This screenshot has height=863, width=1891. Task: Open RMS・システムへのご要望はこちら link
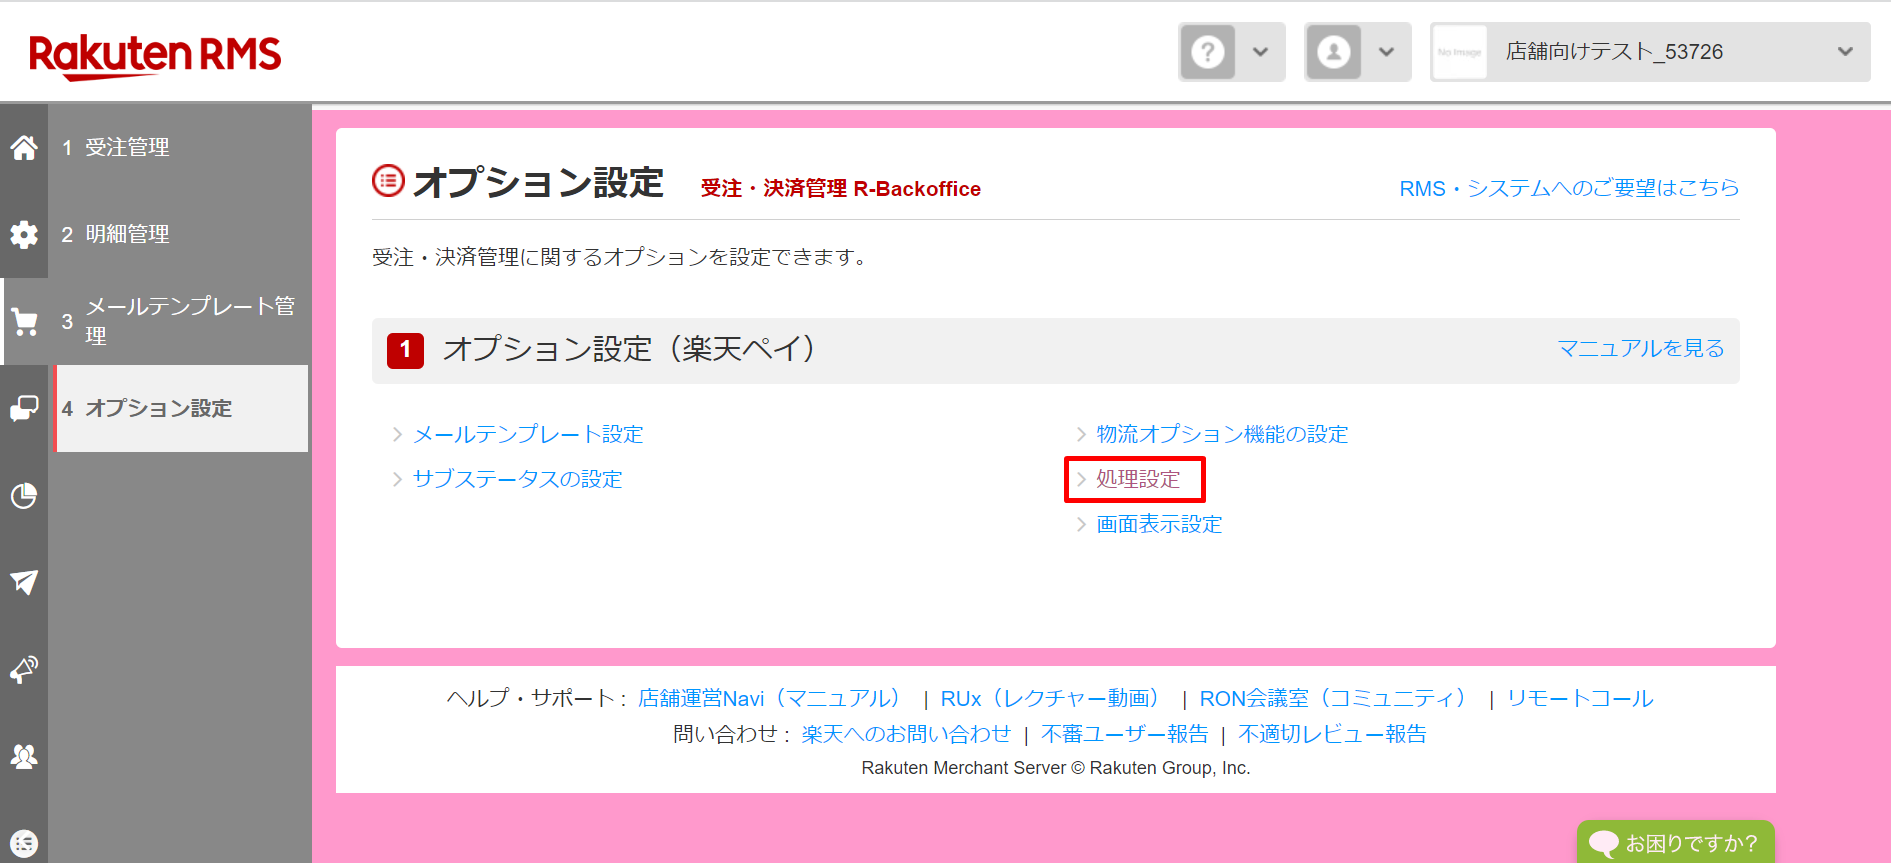pos(1569,188)
